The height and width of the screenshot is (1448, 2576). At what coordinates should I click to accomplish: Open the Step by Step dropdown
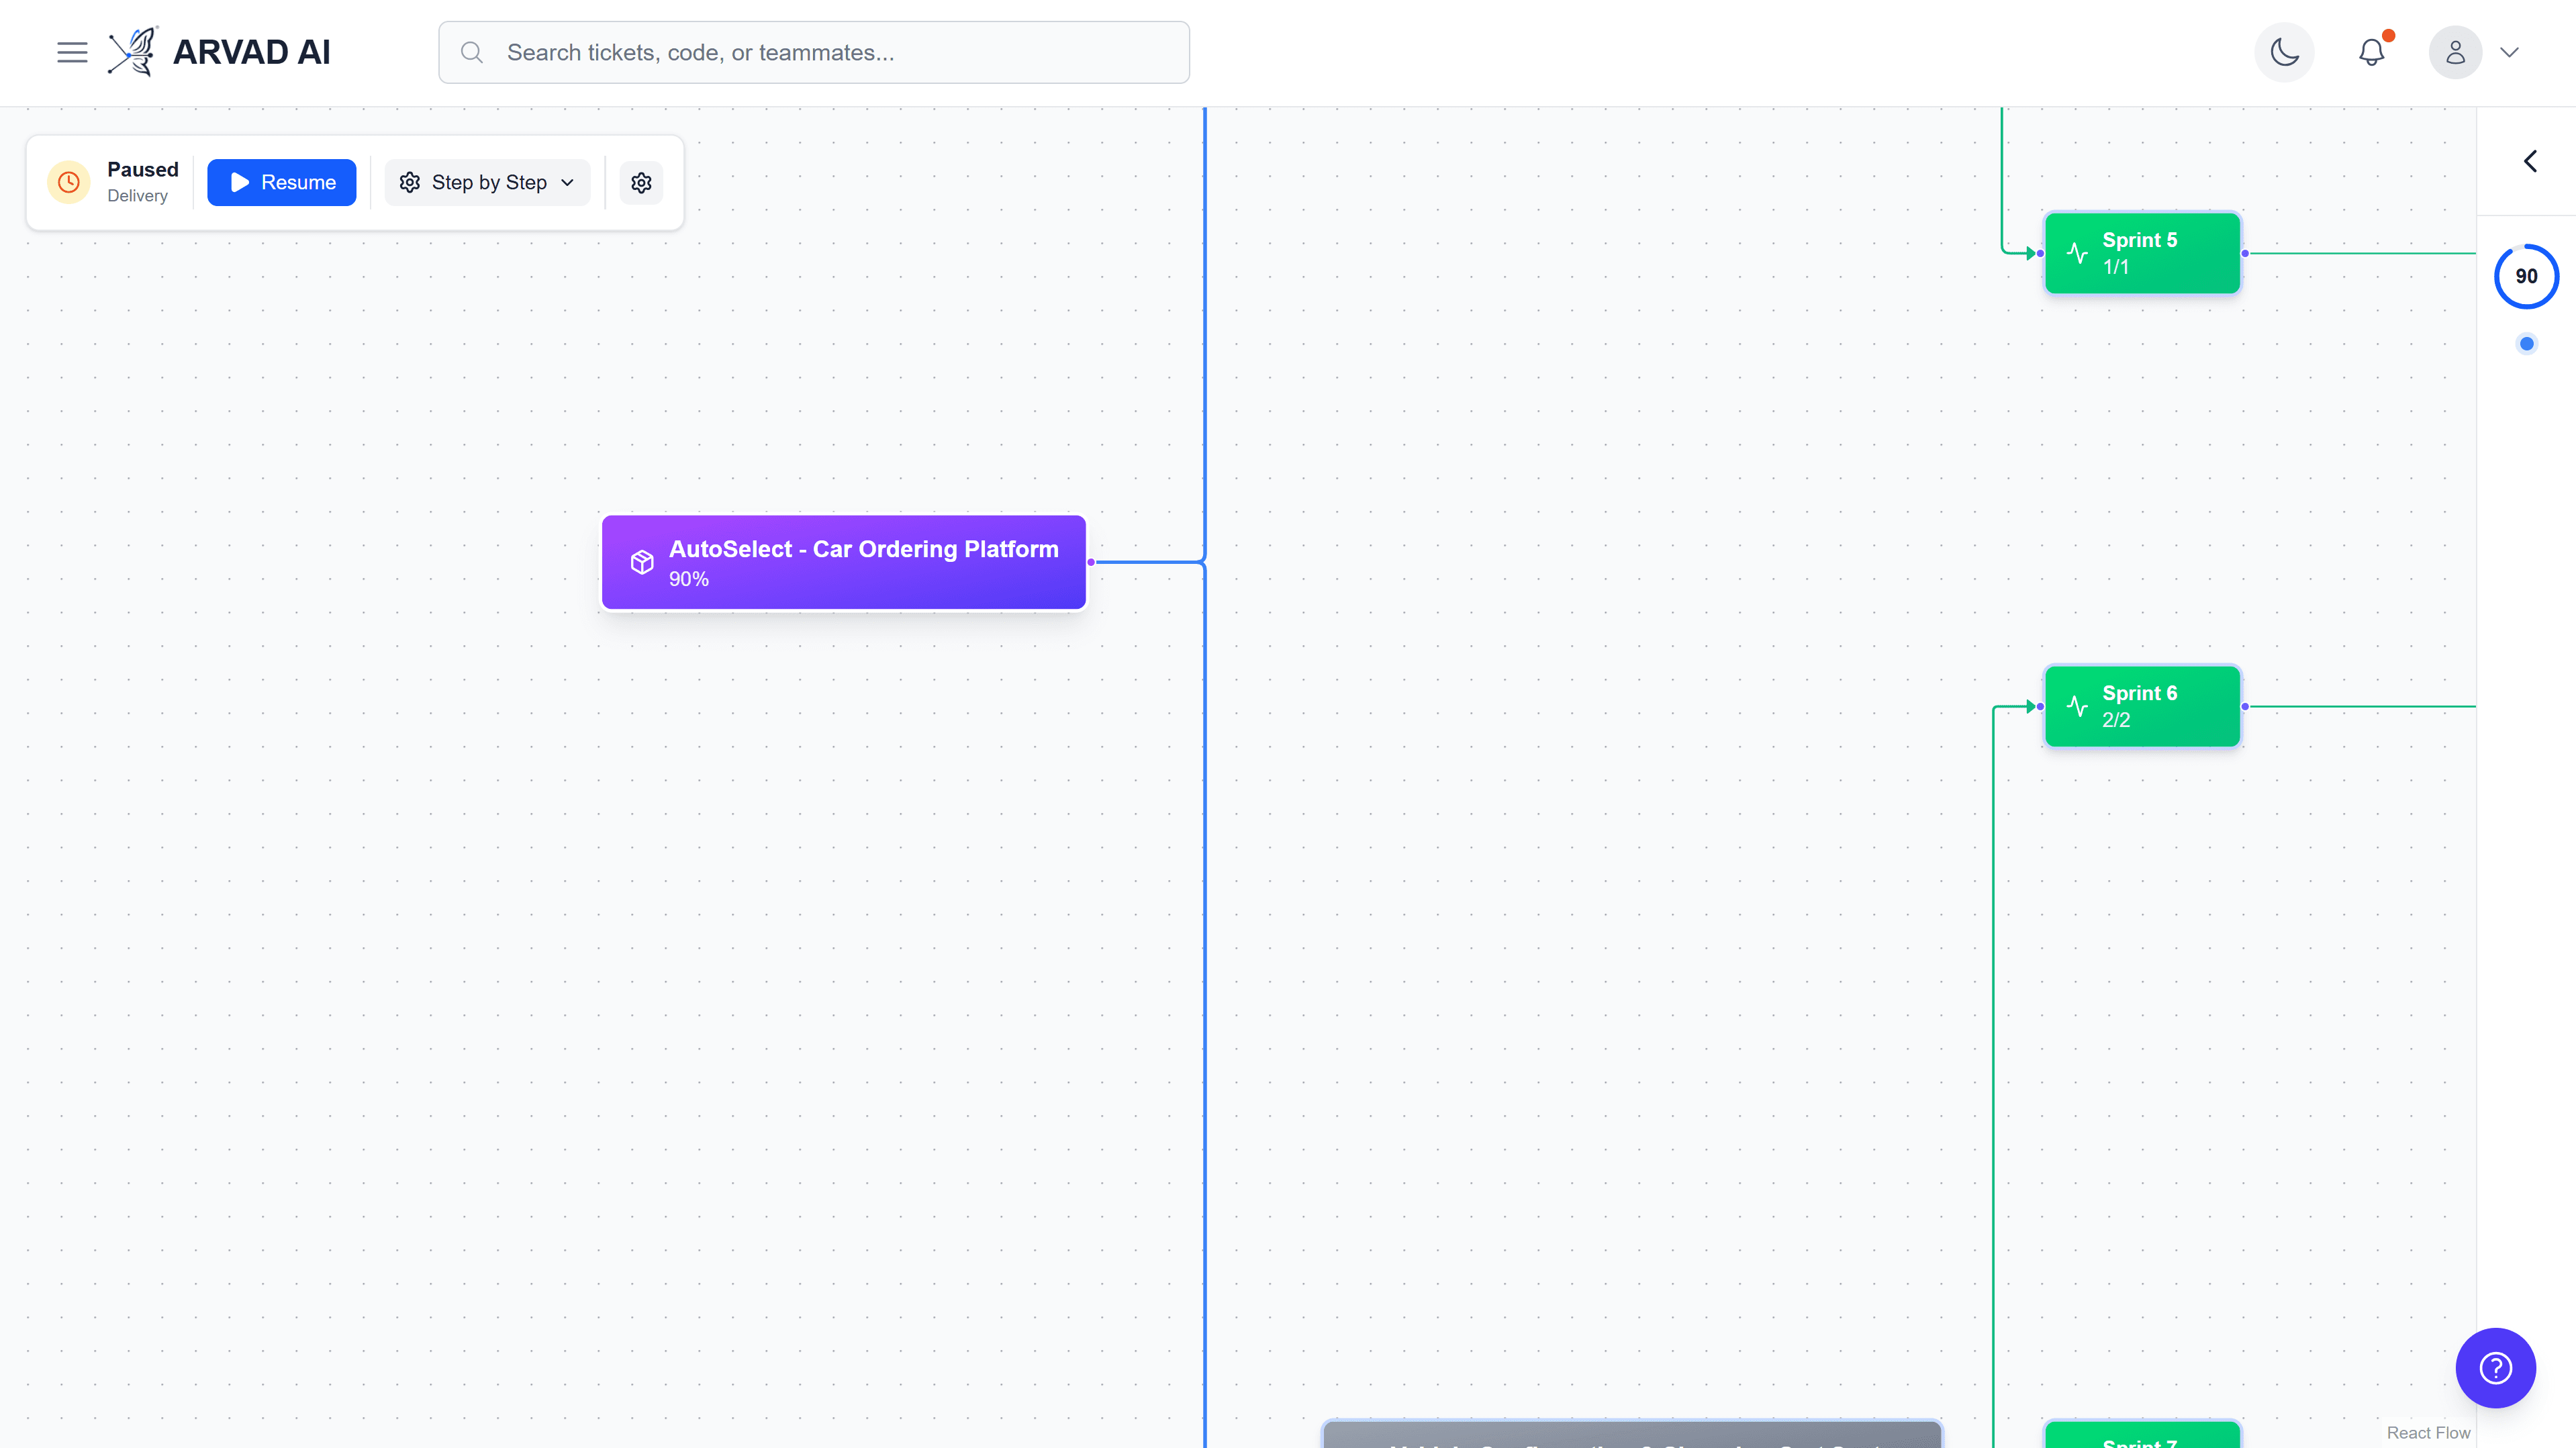tap(488, 182)
